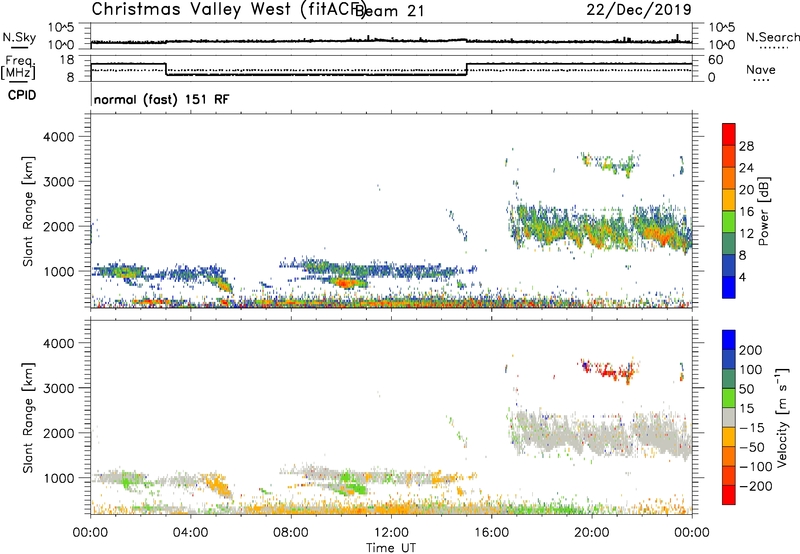The image size is (800, 554).
Task: Click the 'Freq. [MHz]' axis label
Action: [x=19, y=67]
